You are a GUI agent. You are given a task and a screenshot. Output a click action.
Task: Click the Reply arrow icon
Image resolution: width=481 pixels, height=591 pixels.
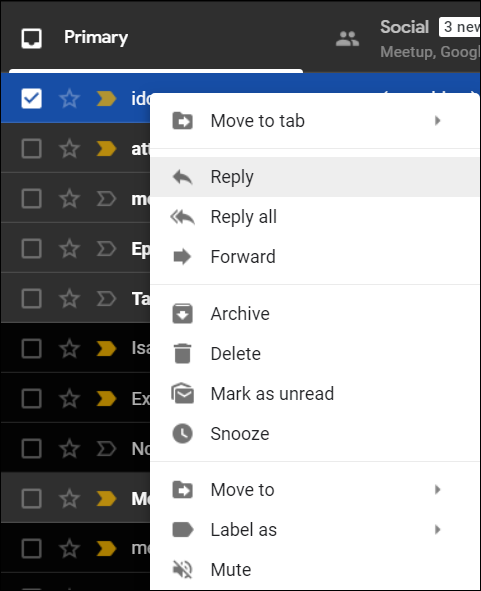coord(182,177)
